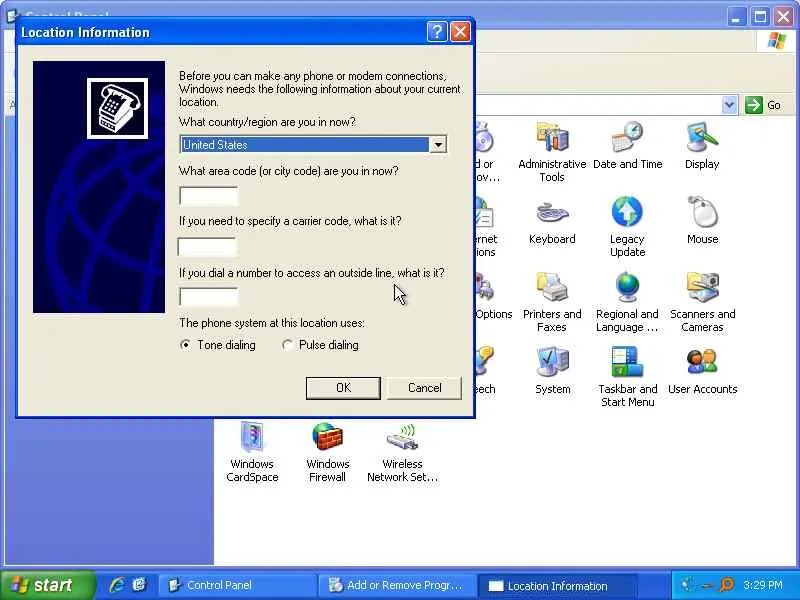Click Cancel in Location Information dialog
This screenshot has height=600, width=800.
point(424,388)
